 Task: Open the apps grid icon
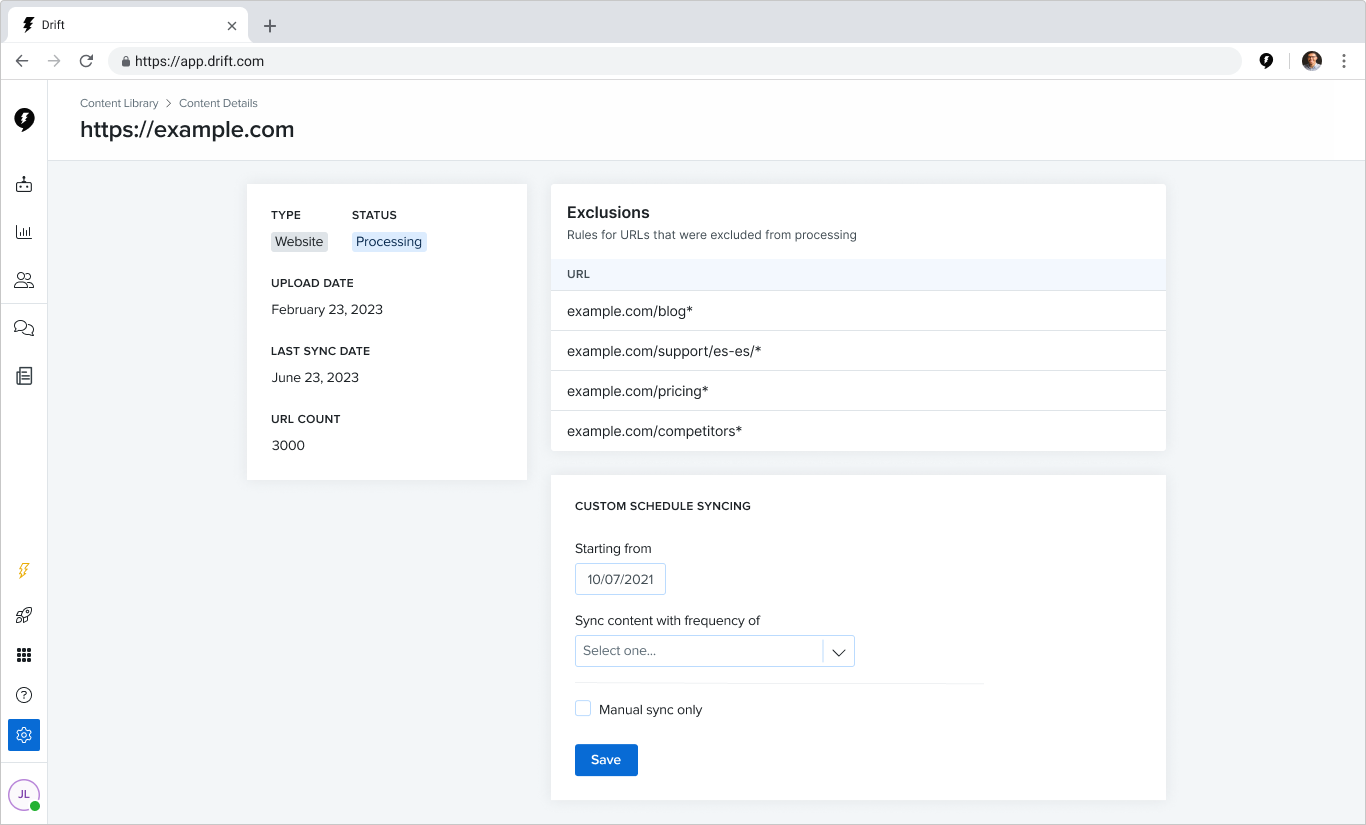(24, 655)
